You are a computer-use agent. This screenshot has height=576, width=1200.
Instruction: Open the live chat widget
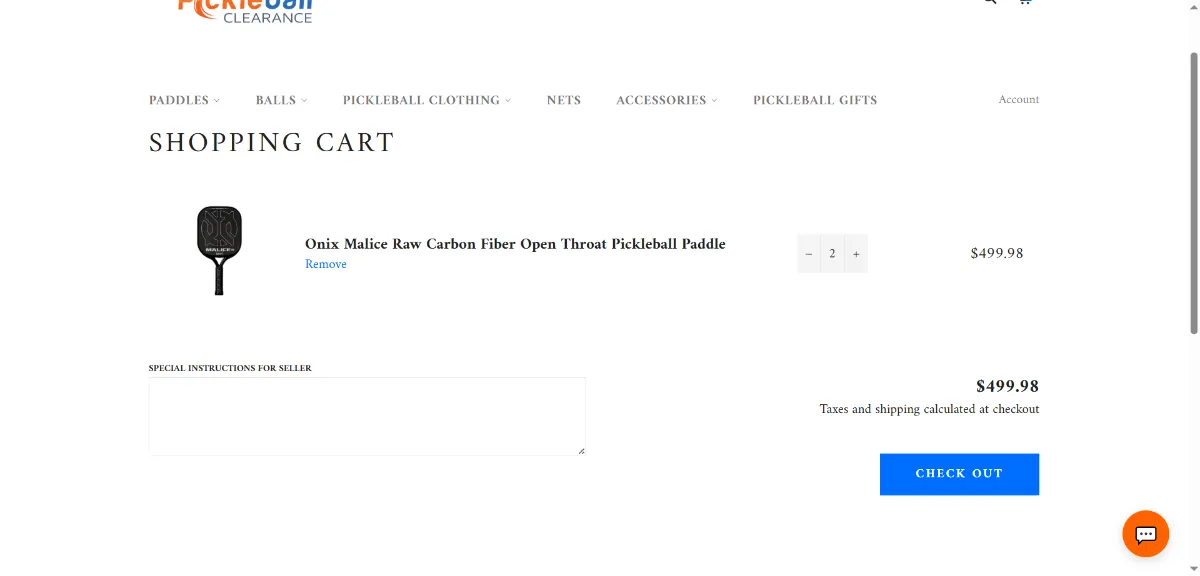pyautogui.click(x=1145, y=533)
